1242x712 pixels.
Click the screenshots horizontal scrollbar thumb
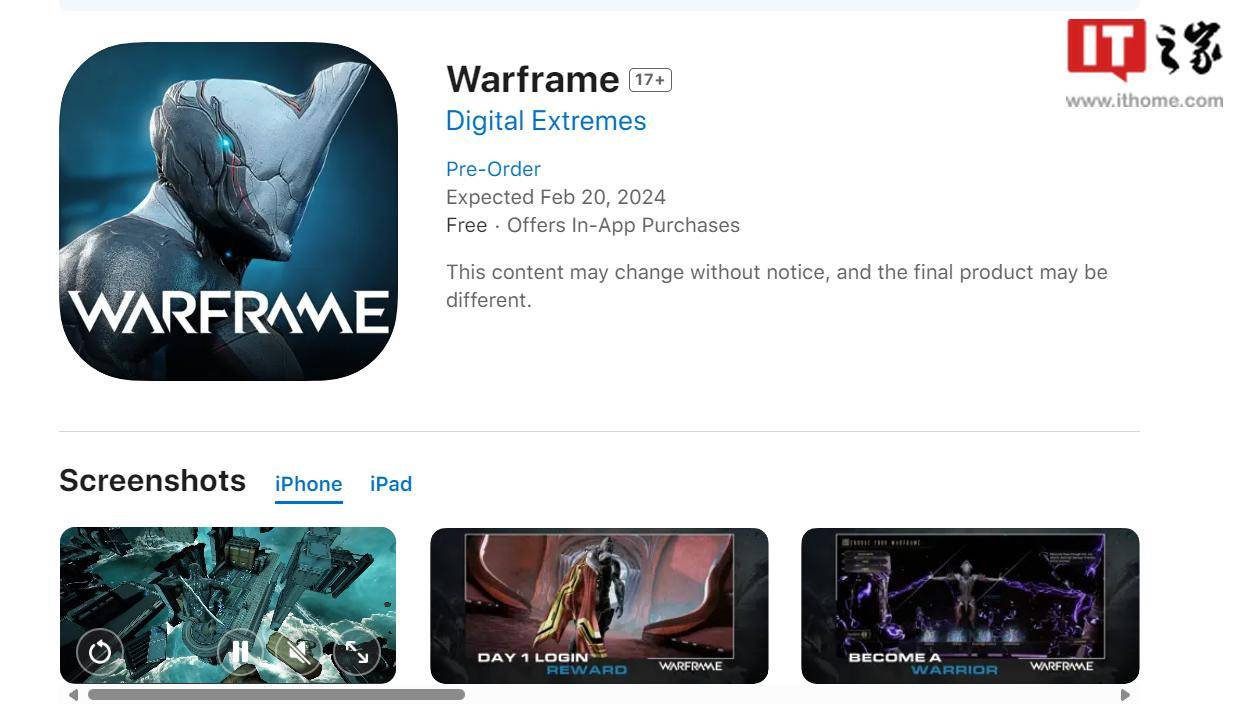(x=276, y=694)
